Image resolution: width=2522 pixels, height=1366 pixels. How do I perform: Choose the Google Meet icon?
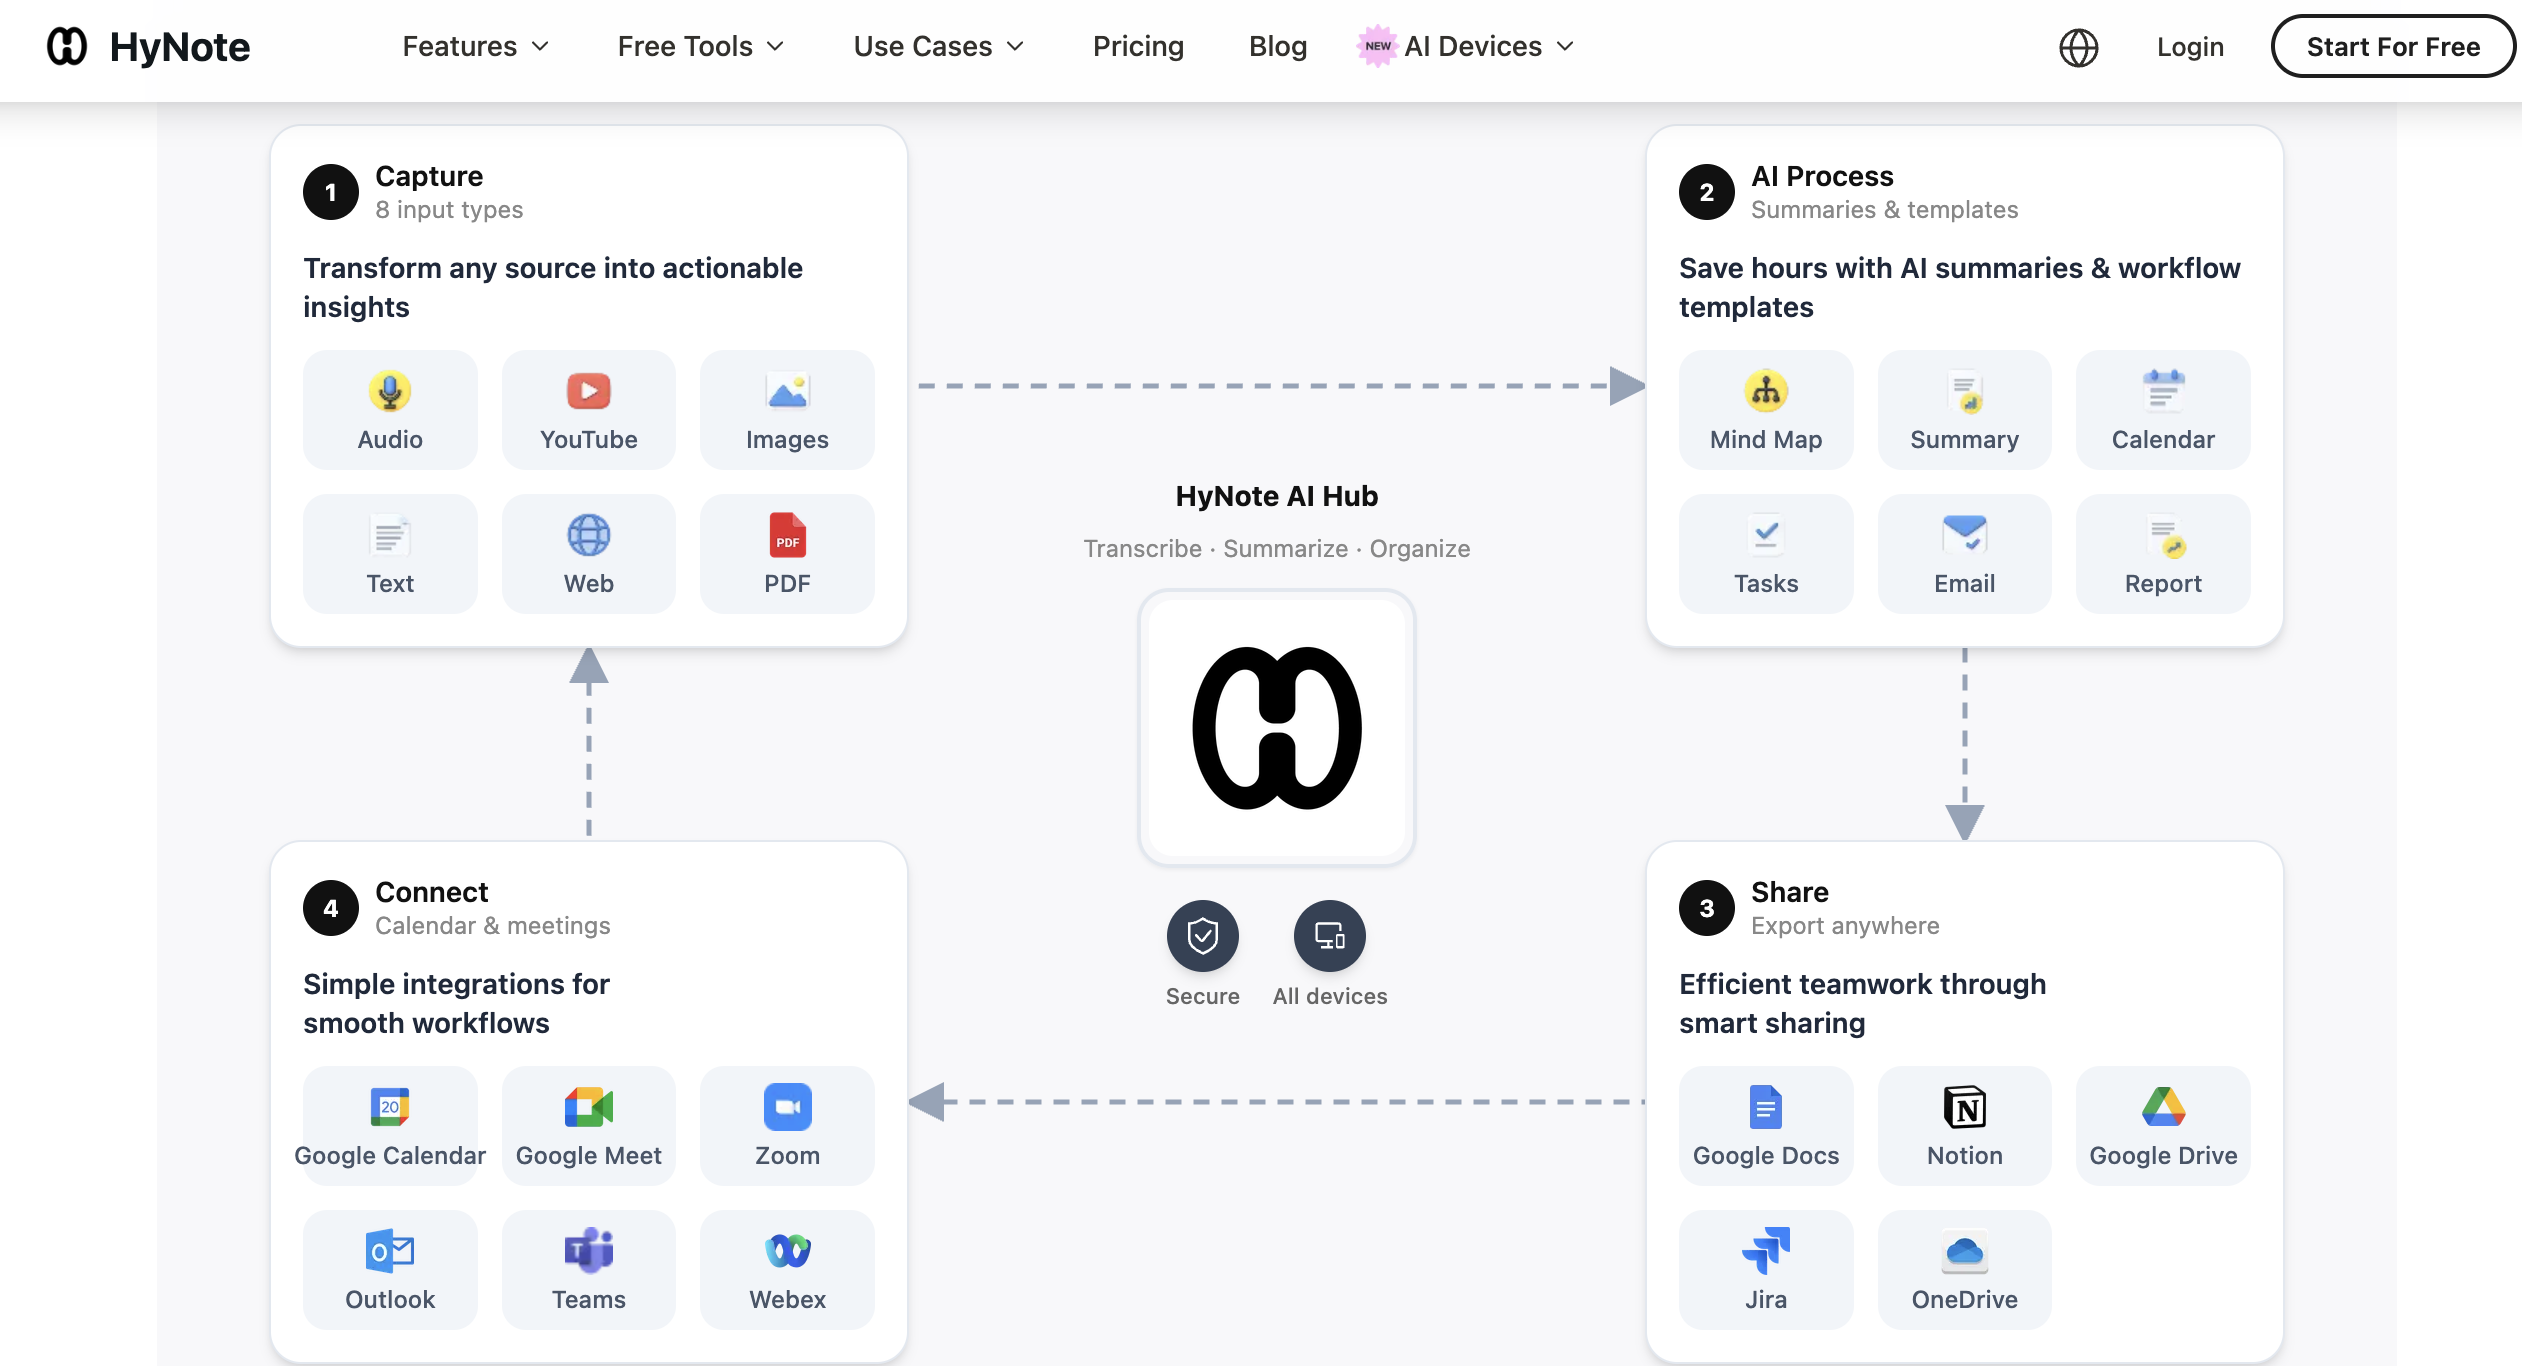tap(589, 1107)
